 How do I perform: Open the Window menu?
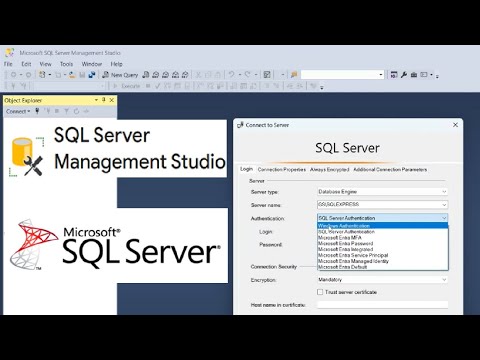[x=92, y=64]
